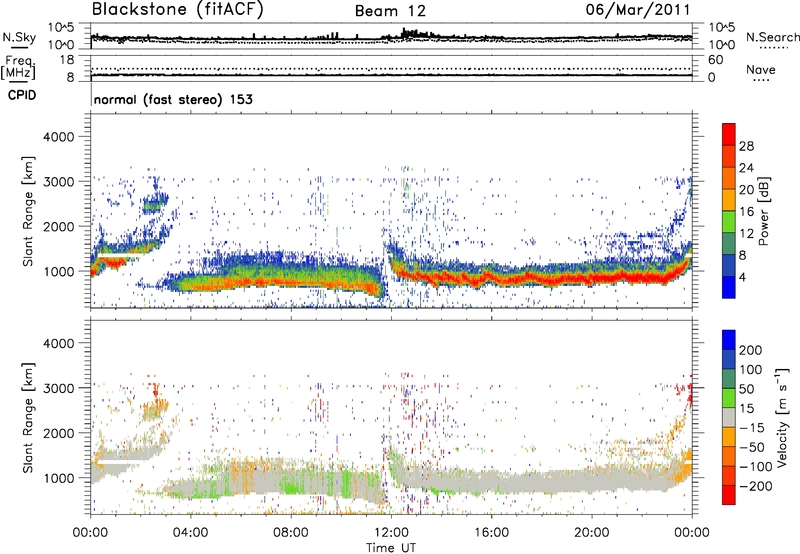Screen dimensions: 800x554
Task: Click the "12:00" time tick label
Action: point(391,533)
